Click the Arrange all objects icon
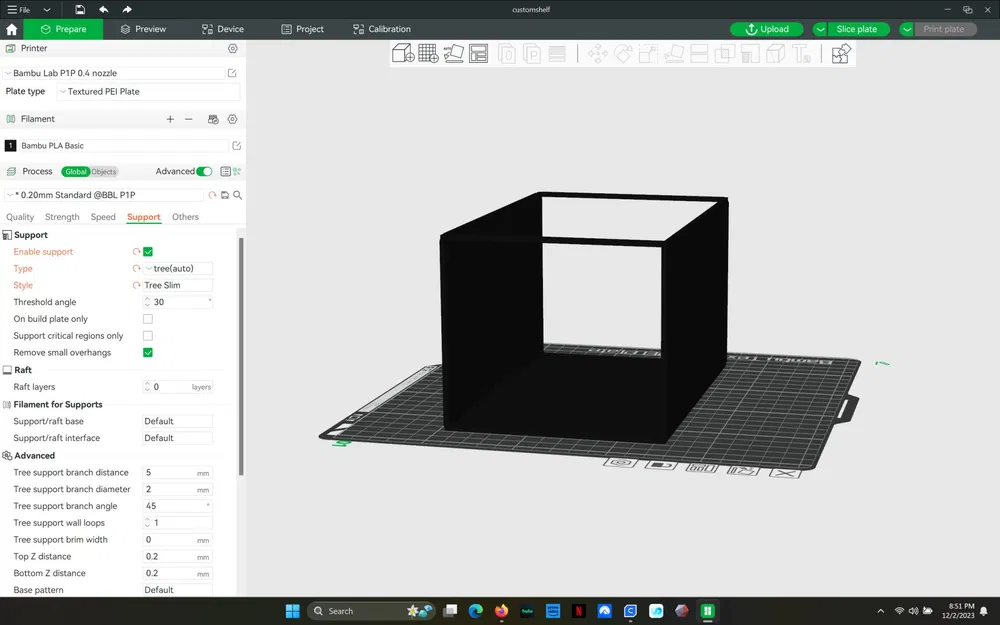 [479, 54]
